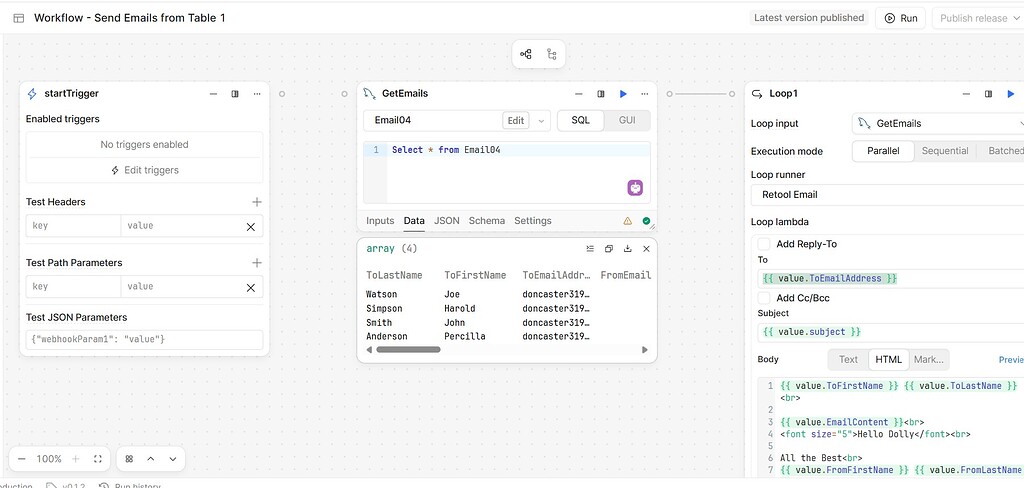Fit canvas to screen icon
The width and height of the screenshot is (1024, 488).
98,459
